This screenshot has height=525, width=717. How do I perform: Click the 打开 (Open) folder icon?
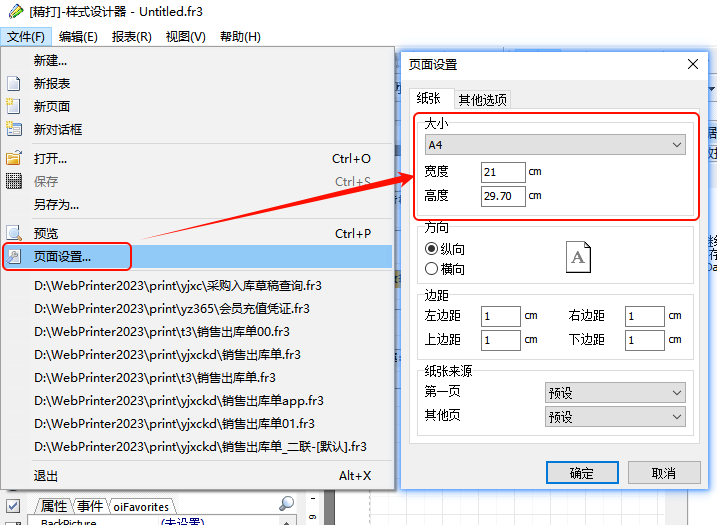14,158
